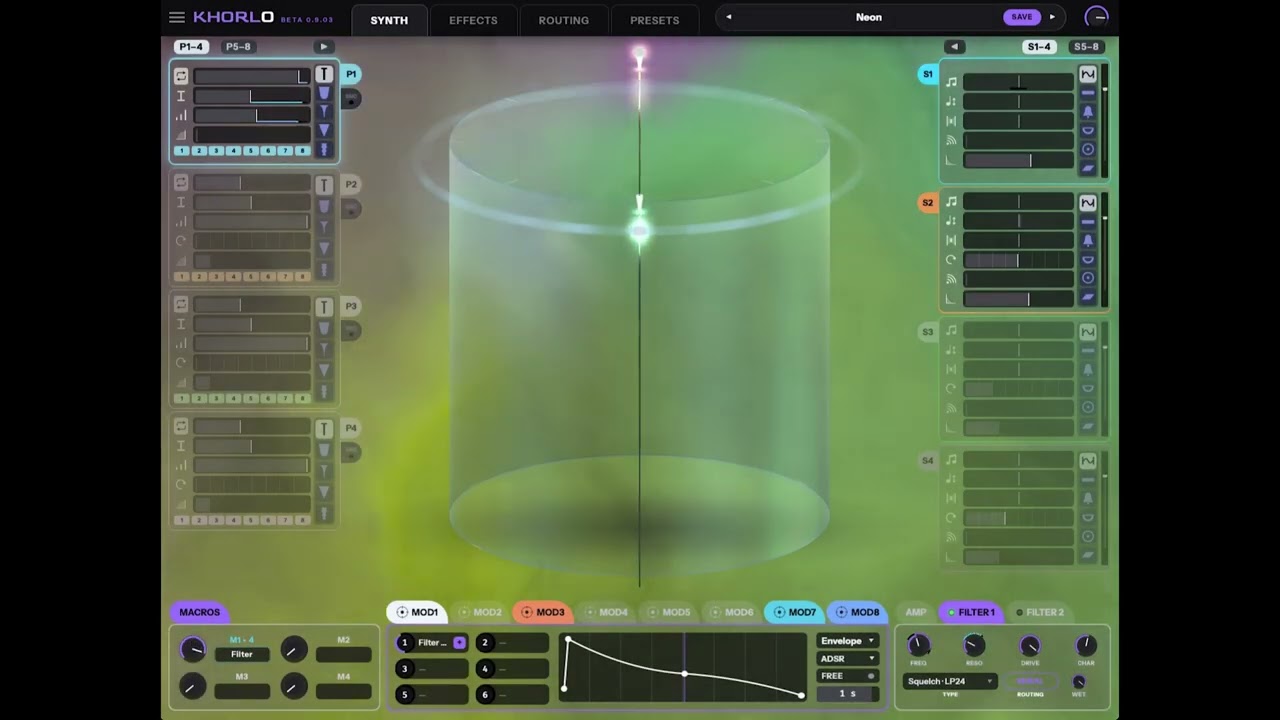
Task: Click the purple icon next to Filter in slot 1
Action: coord(459,643)
